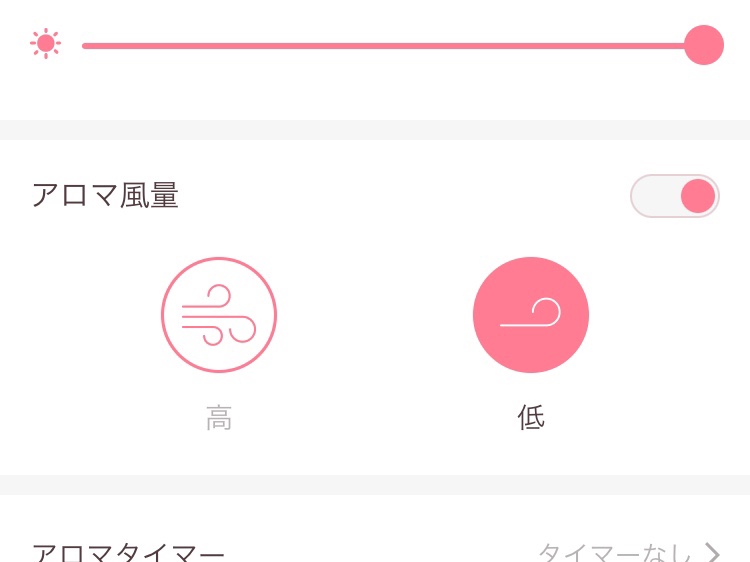This screenshot has height=562, width=750.
Task: Expand the chevron next to タイマーなし
Action: click(713, 552)
